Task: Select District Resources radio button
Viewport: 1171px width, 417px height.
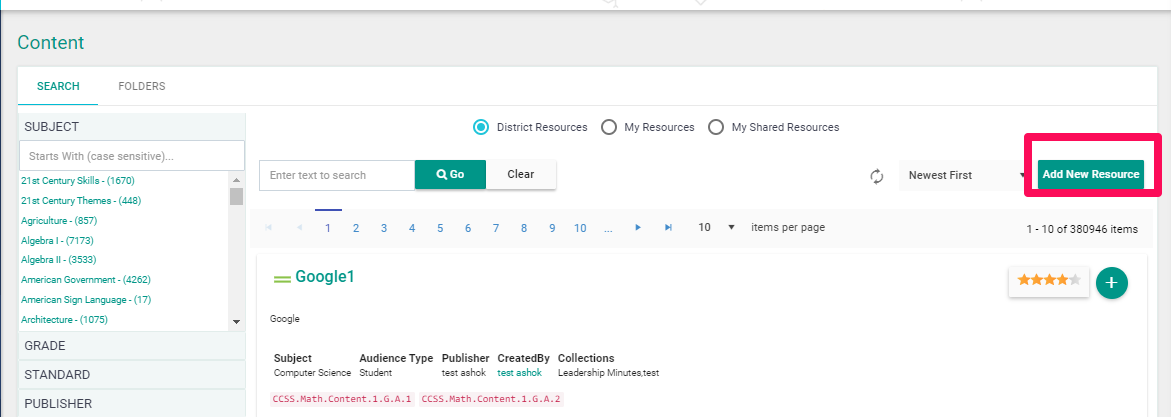Action: point(481,127)
